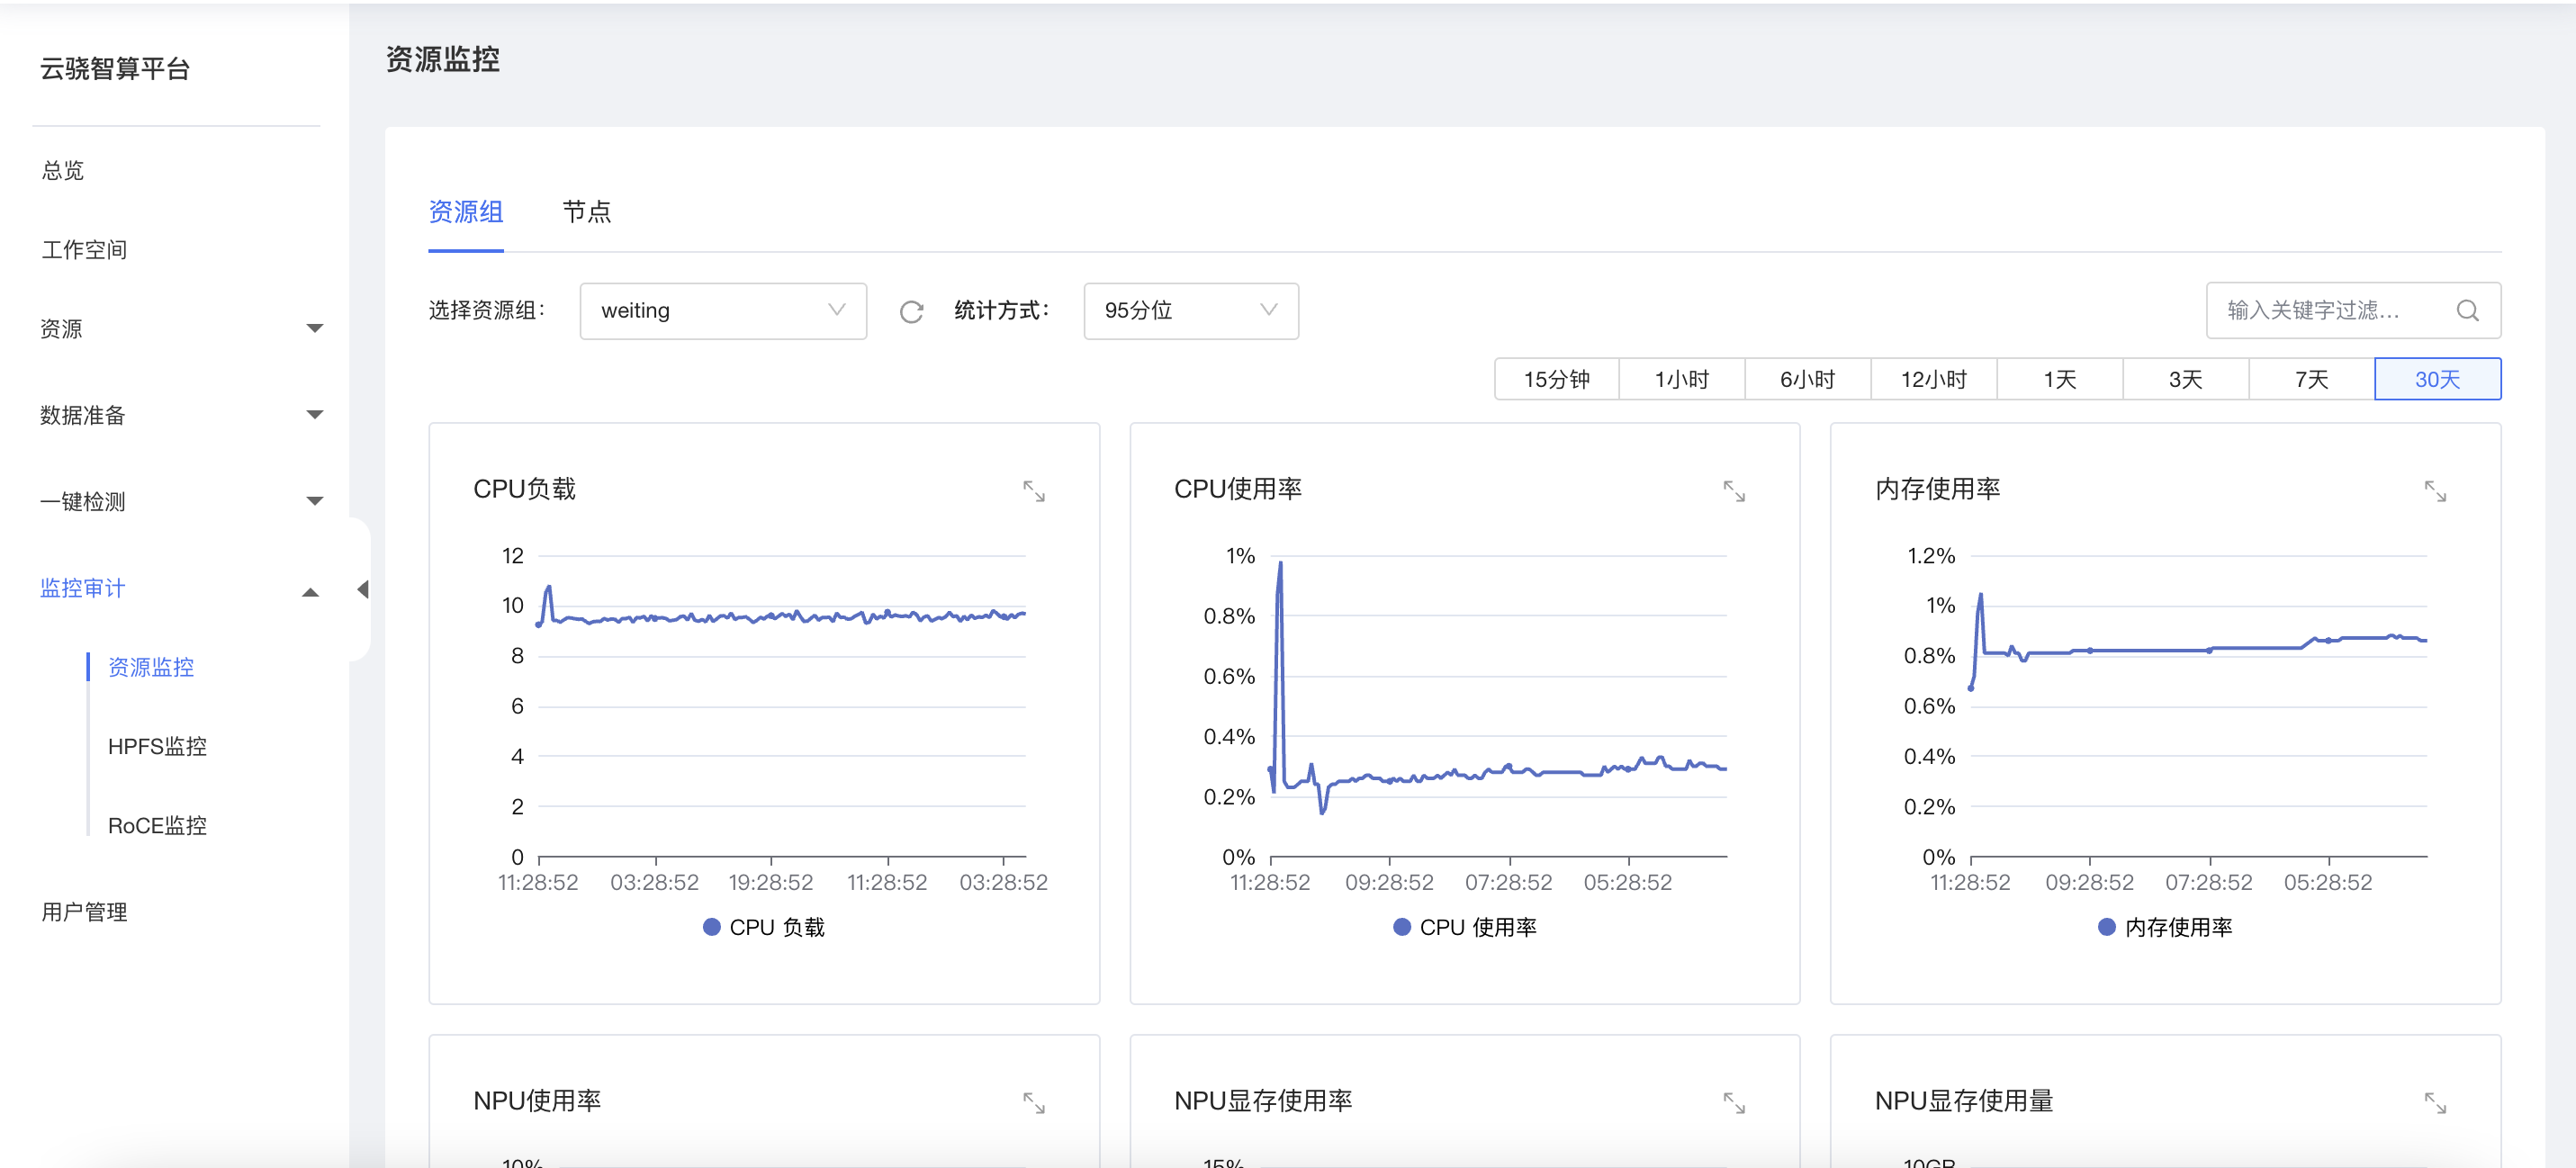Screen dimensions: 2576x1168
Task: Set time range to 30天
Action: (2438, 380)
